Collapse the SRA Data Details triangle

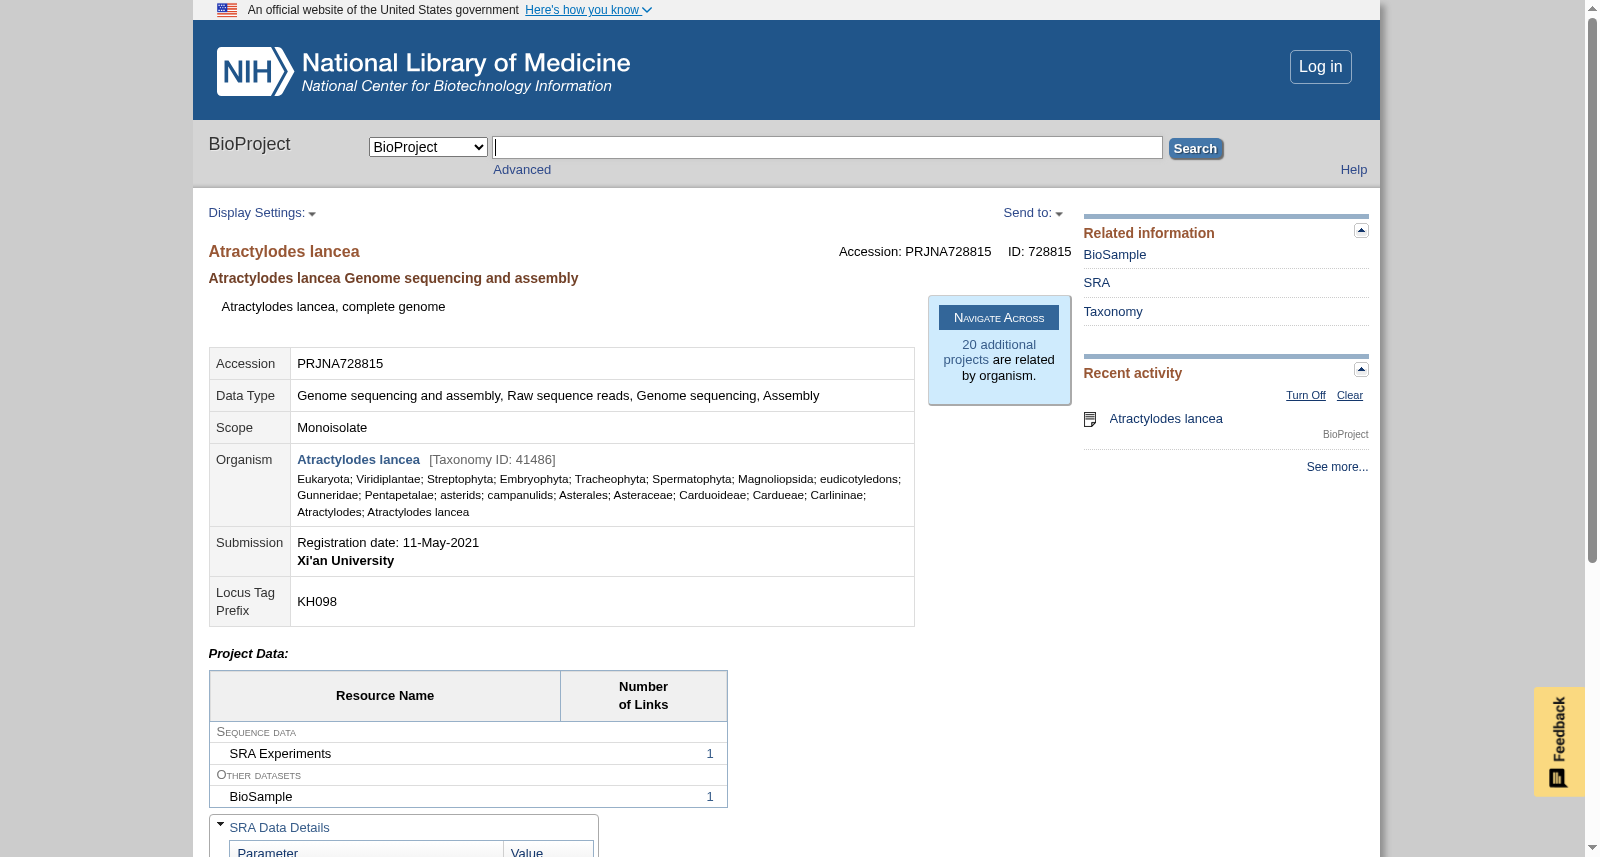(221, 825)
